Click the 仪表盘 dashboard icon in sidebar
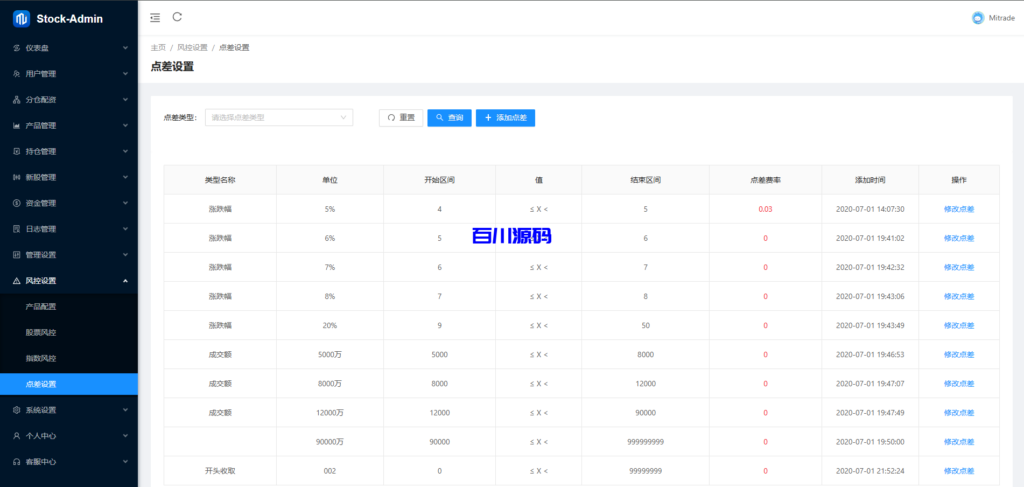The width and height of the screenshot is (1024, 487). pyautogui.click(x=16, y=47)
